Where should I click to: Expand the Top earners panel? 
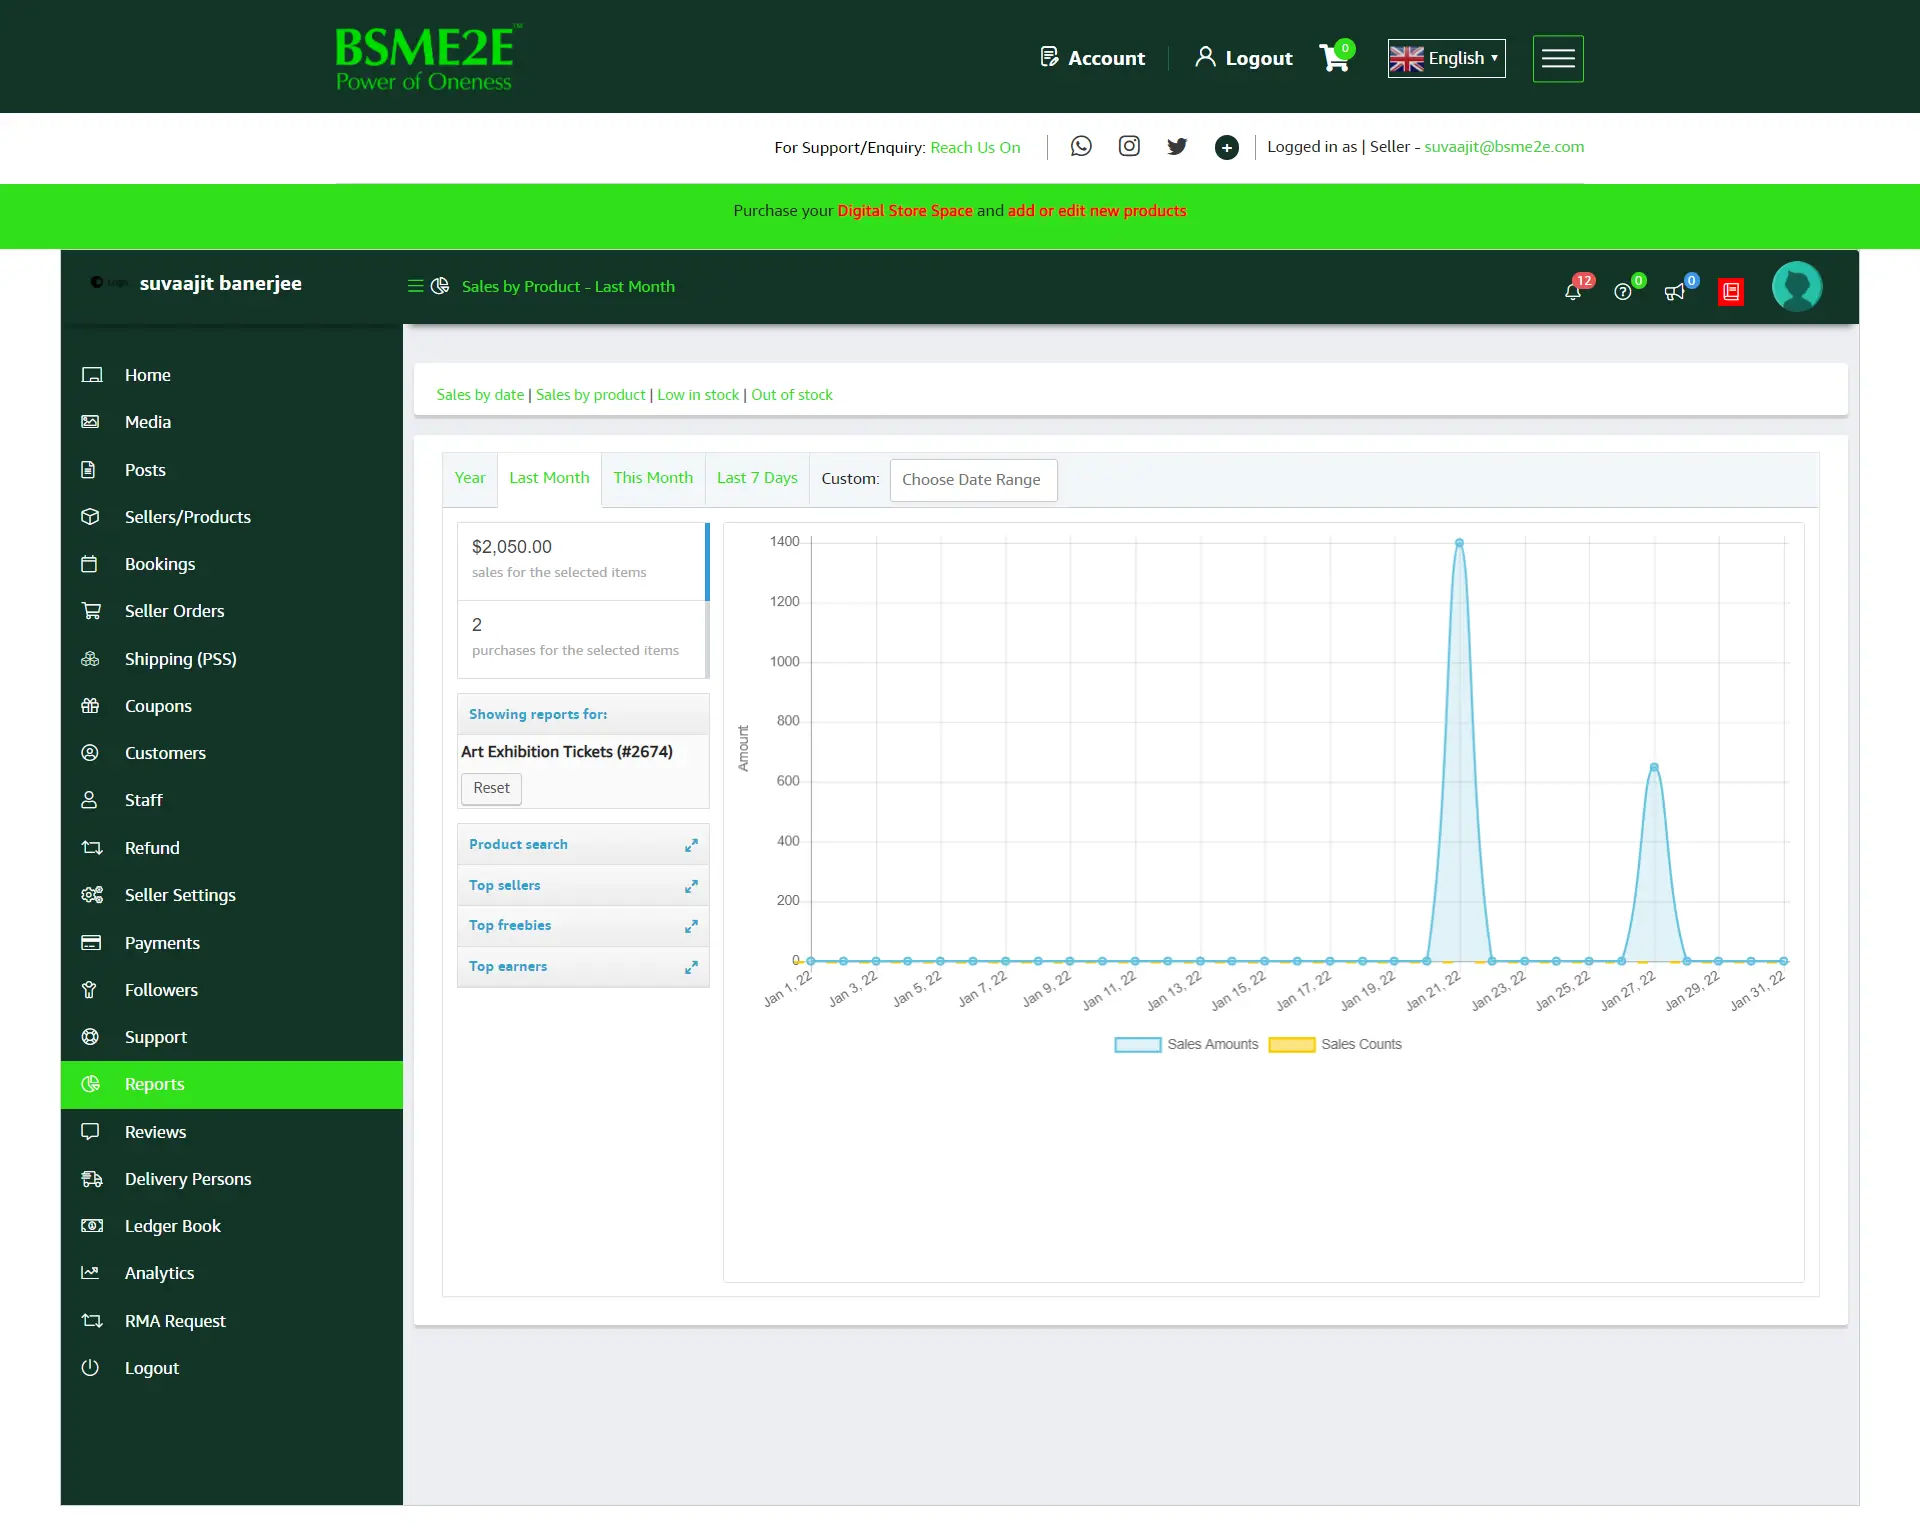pyautogui.click(x=583, y=967)
